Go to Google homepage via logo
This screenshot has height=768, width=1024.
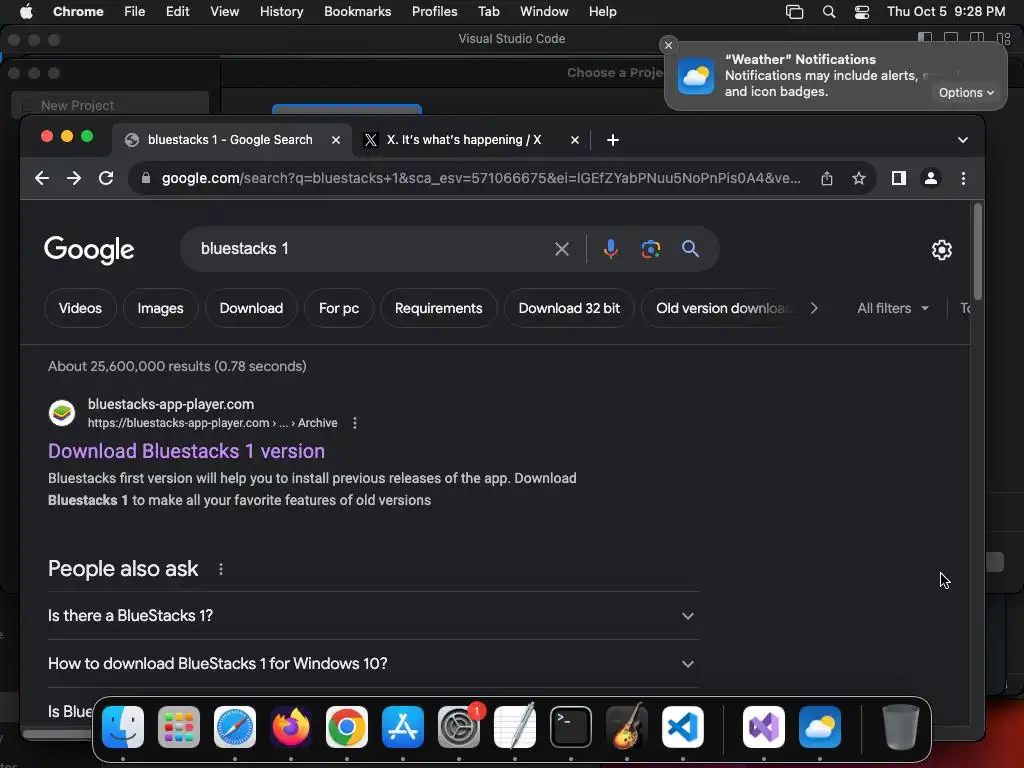(89, 250)
